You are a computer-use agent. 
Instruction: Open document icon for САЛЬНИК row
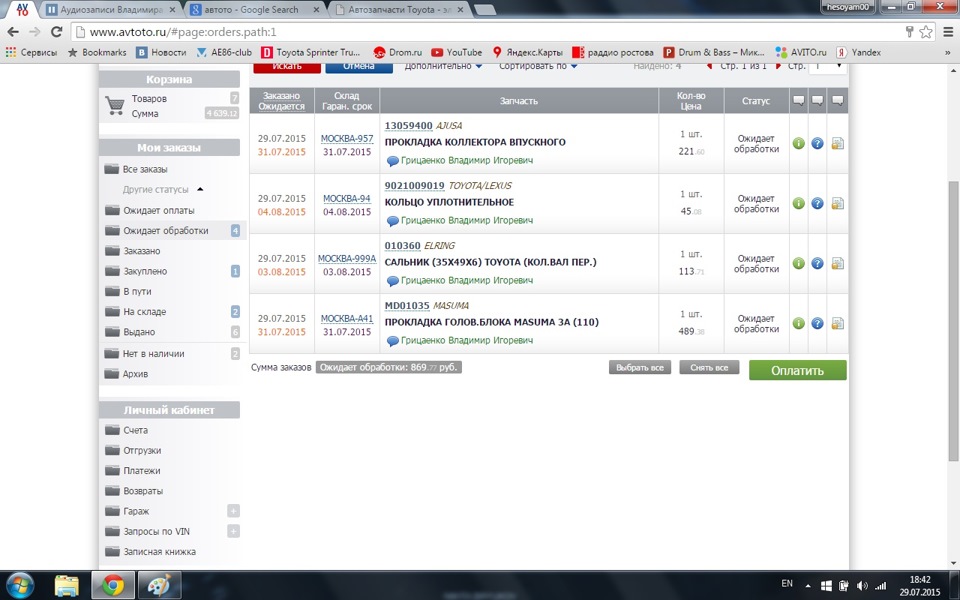(838, 263)
